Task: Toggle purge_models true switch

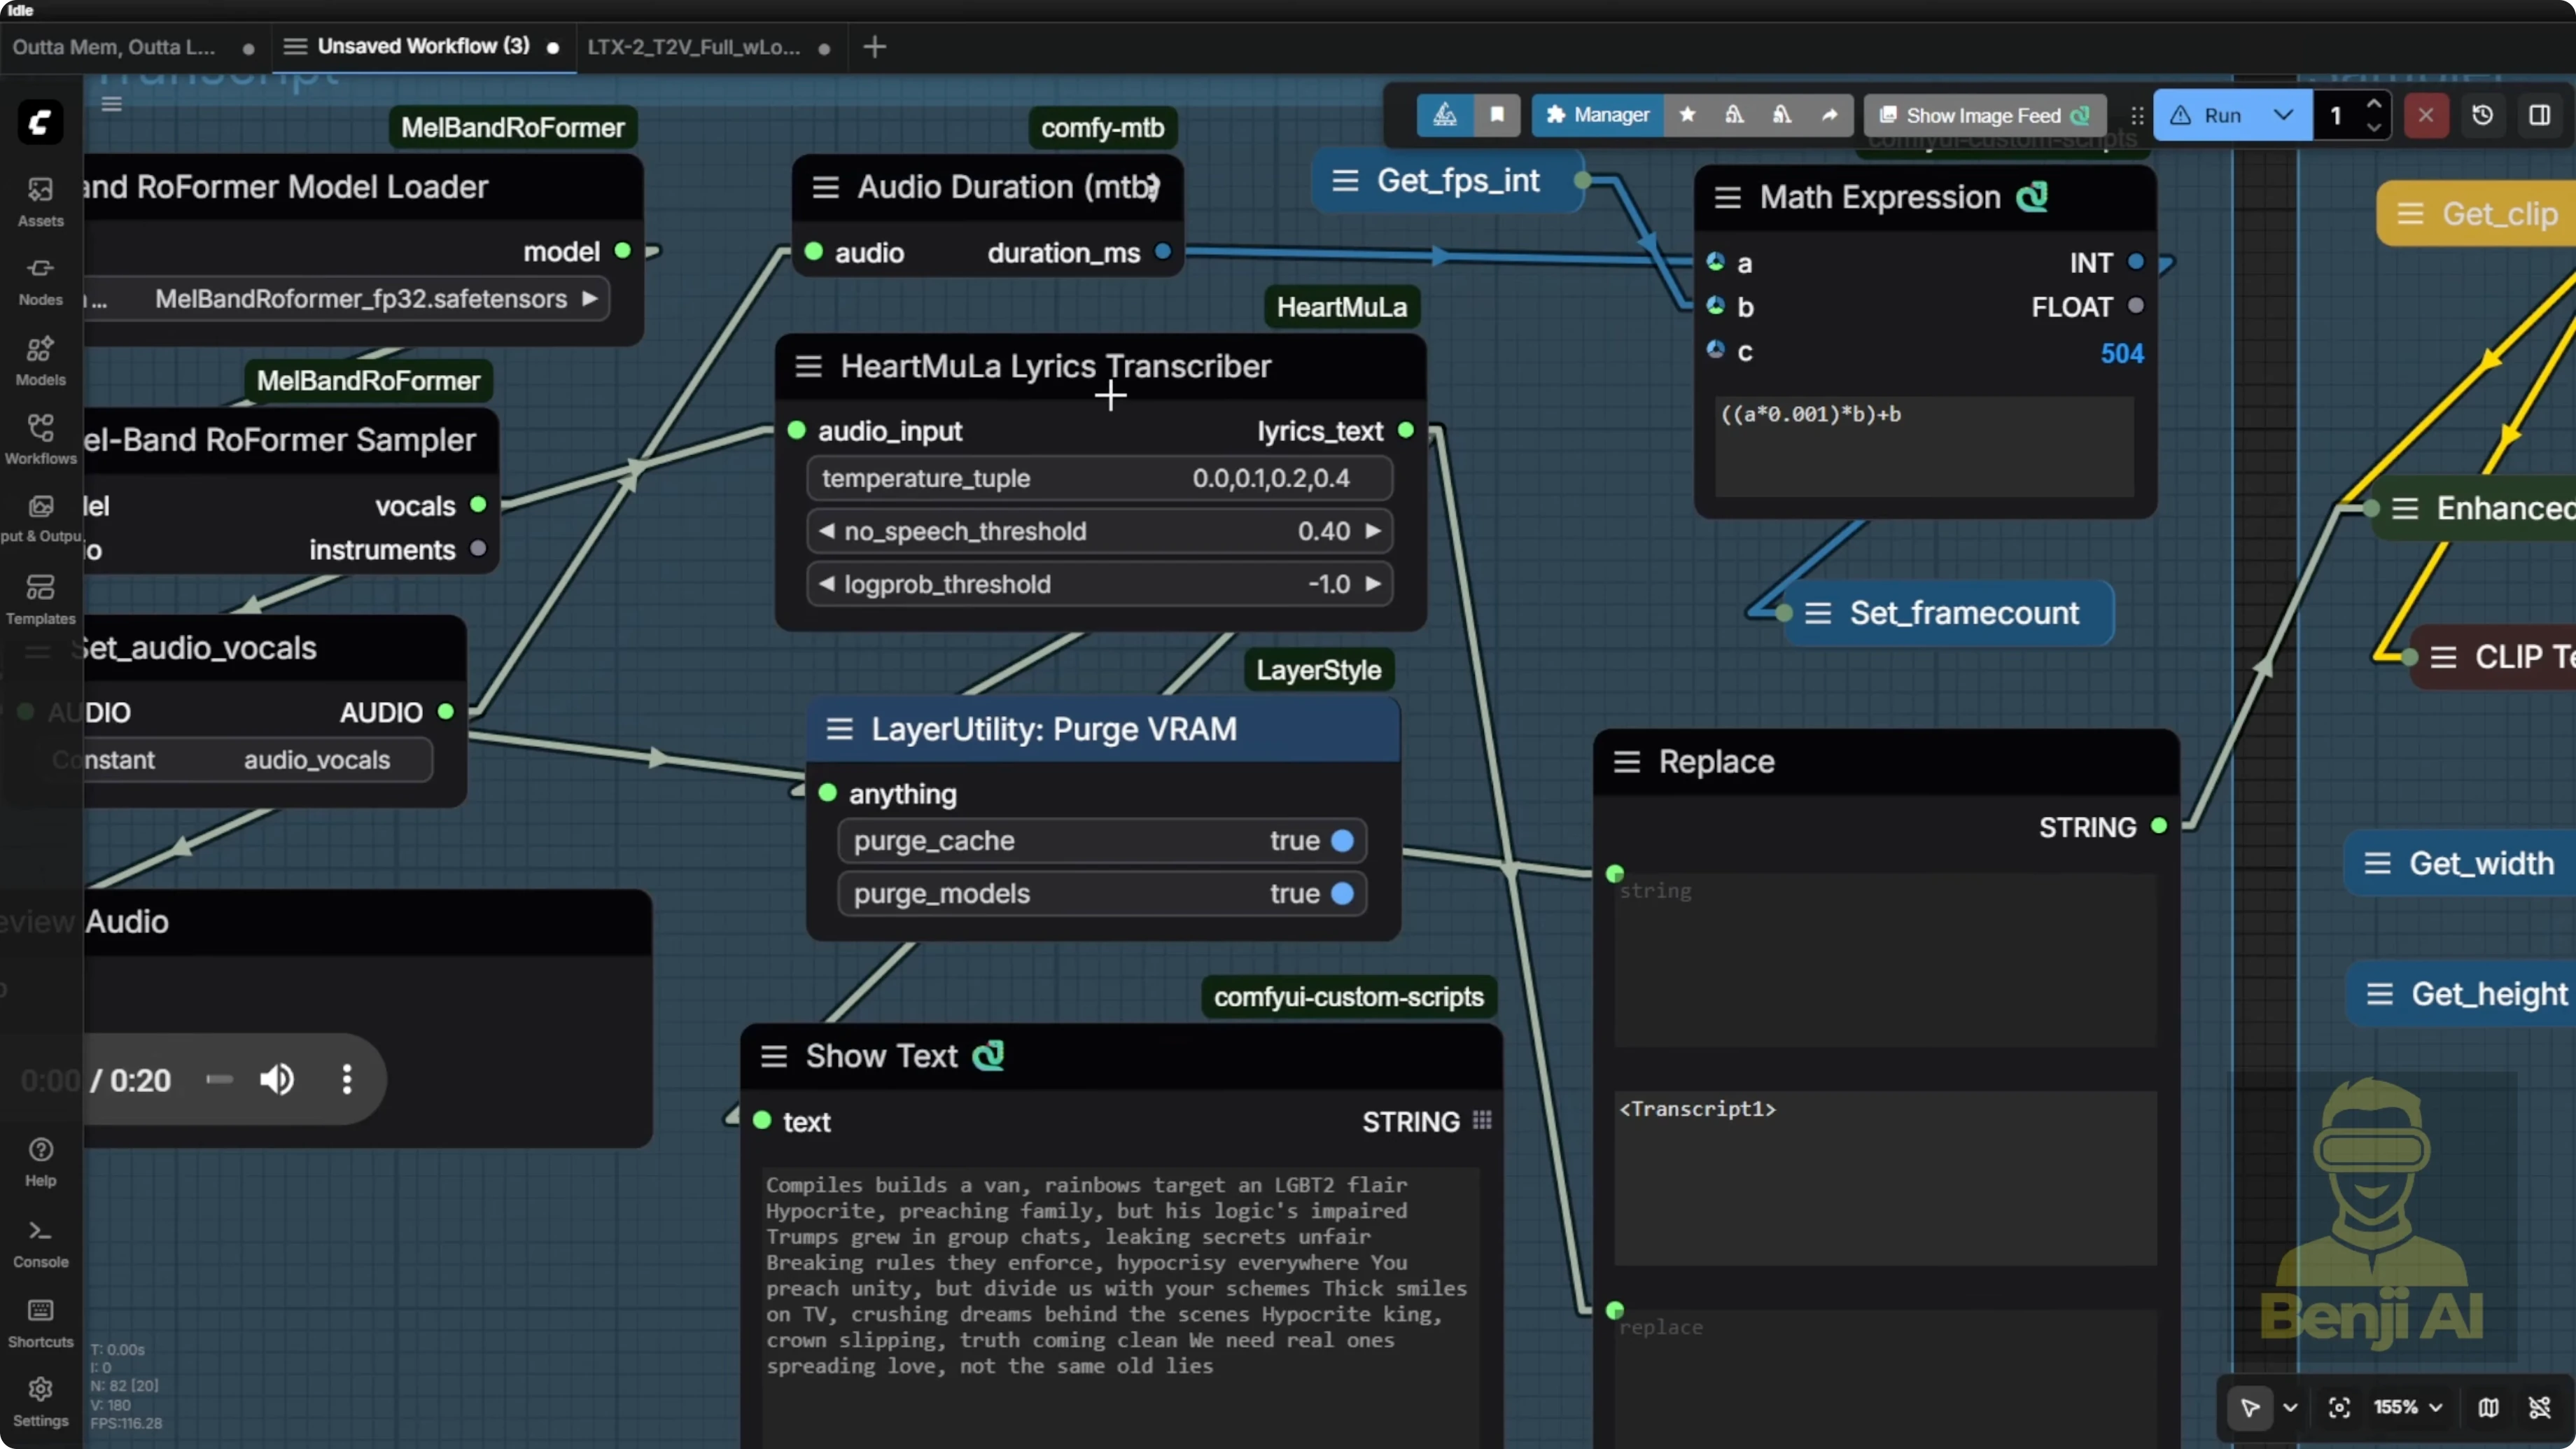Action: tap(1342, 894)
